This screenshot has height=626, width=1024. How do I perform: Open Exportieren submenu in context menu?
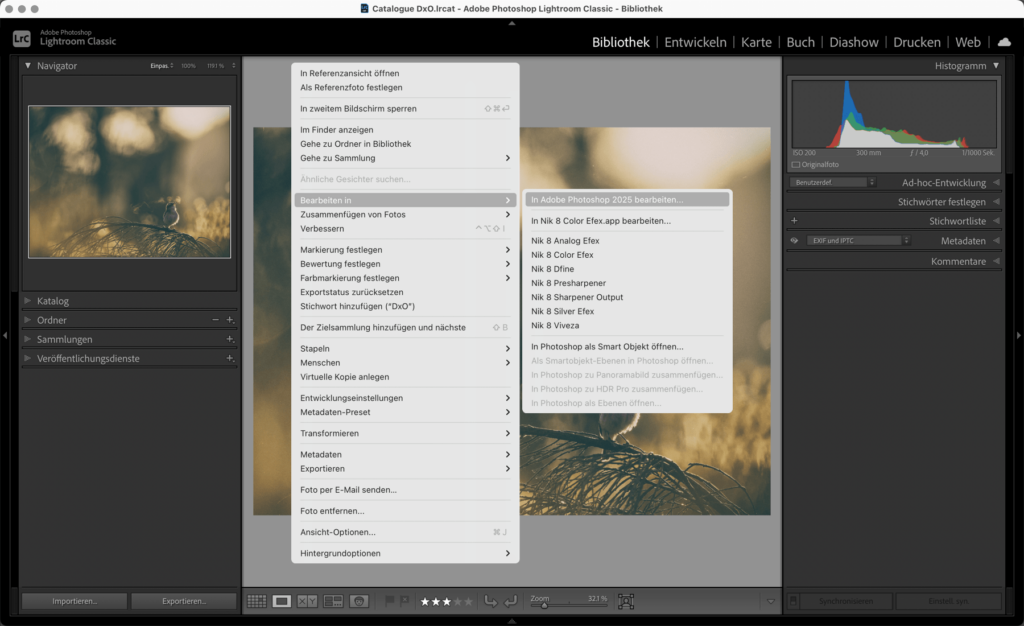point(405,469)
